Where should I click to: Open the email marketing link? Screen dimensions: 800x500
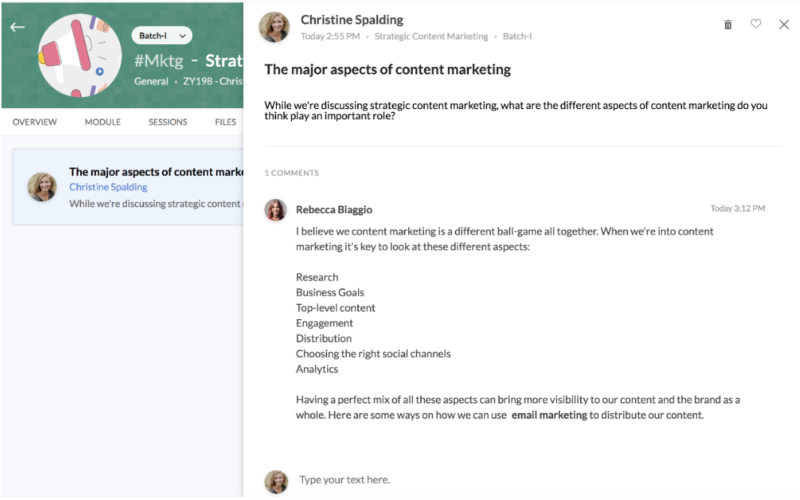click(x=549, y=416)
